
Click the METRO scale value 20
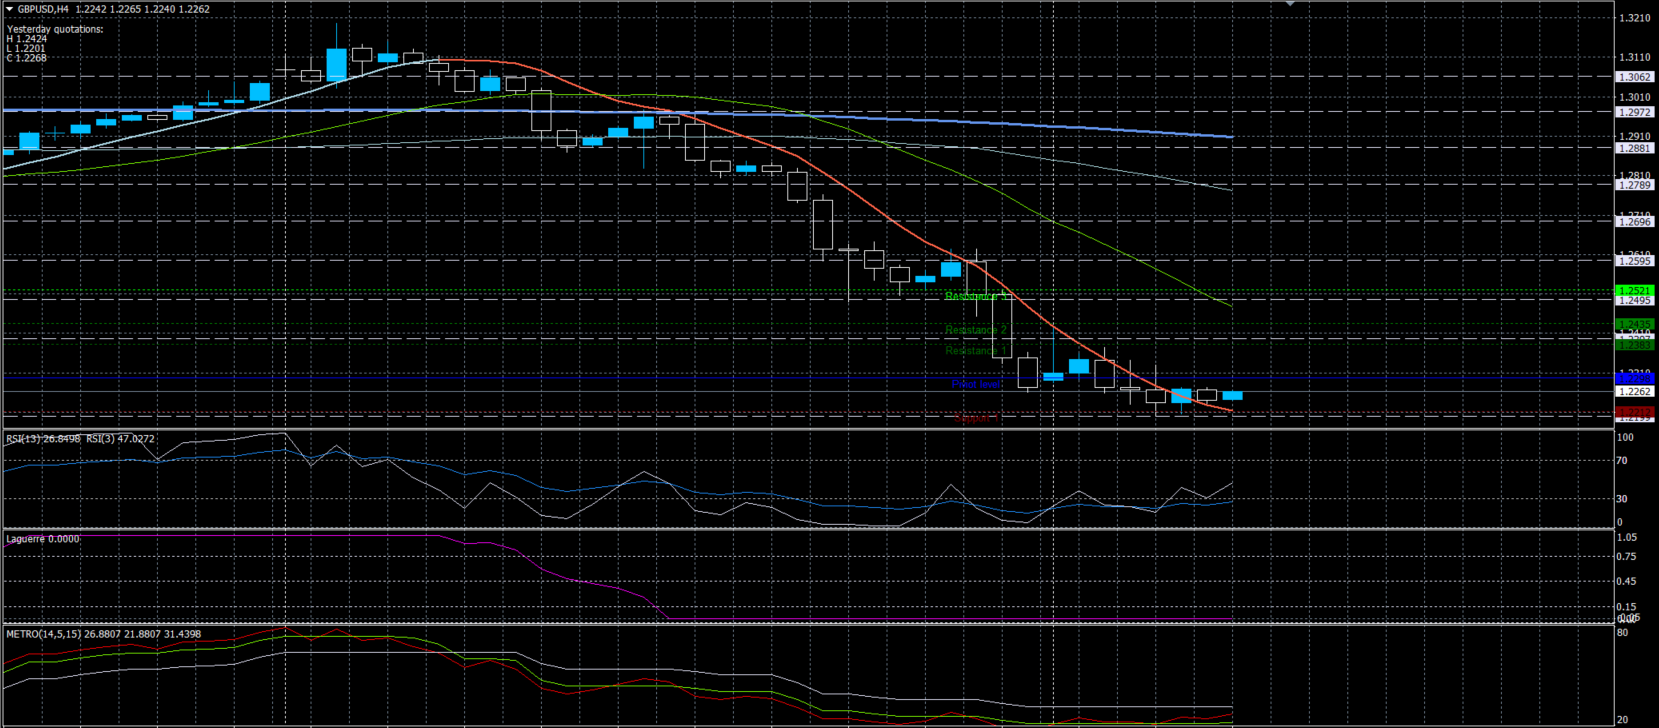pyautogui.click(x=1622, y=720)
